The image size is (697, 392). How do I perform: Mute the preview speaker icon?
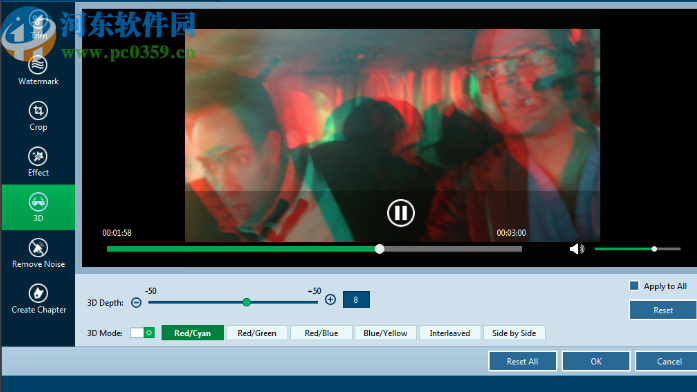pyautogui.click(x=577, y=249)
